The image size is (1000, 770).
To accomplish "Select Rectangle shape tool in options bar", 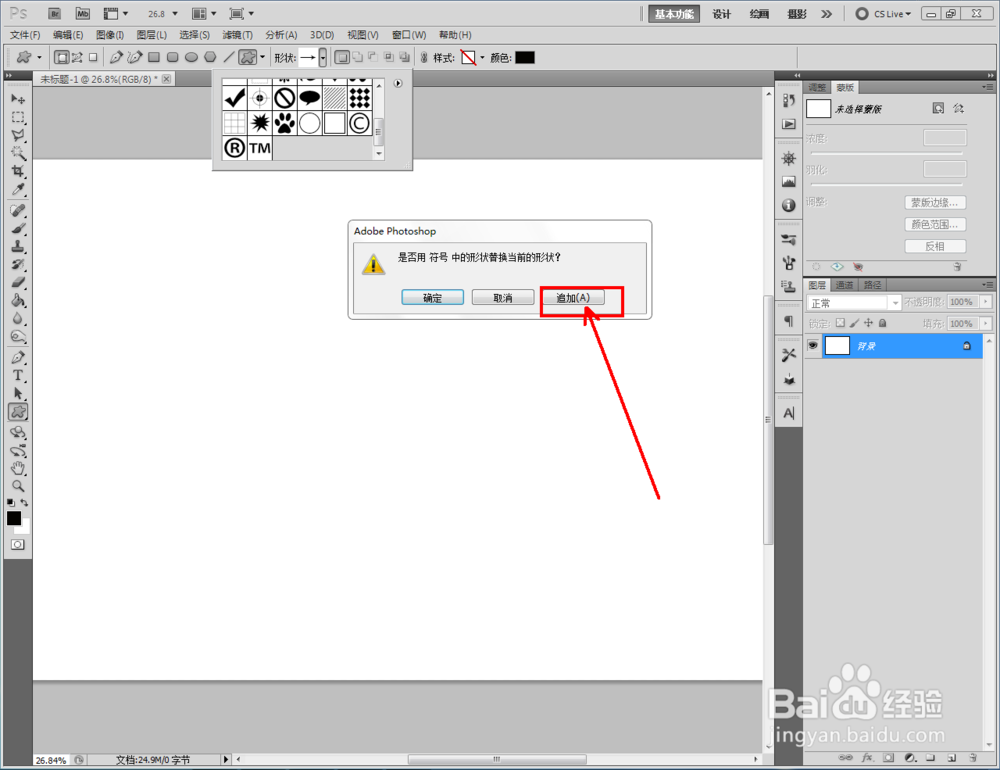I will (154, 57).
